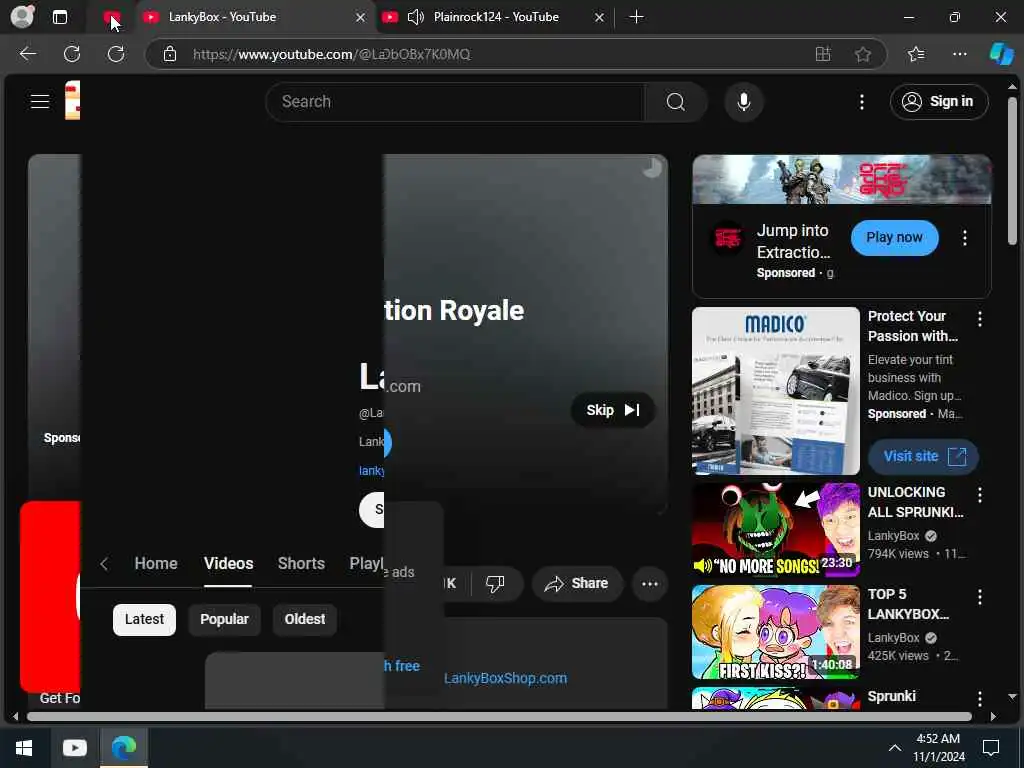Click Sign in button
The image size is (1024, 768).
pos(938,102)
